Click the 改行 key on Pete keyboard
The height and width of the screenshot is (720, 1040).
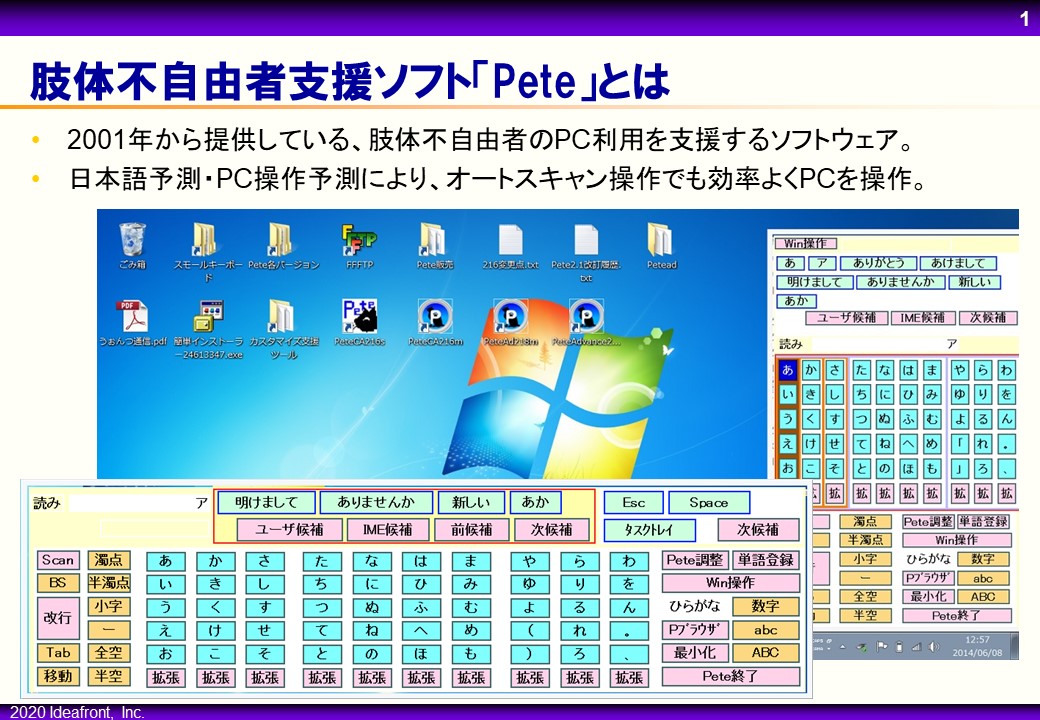coord(58,618)
